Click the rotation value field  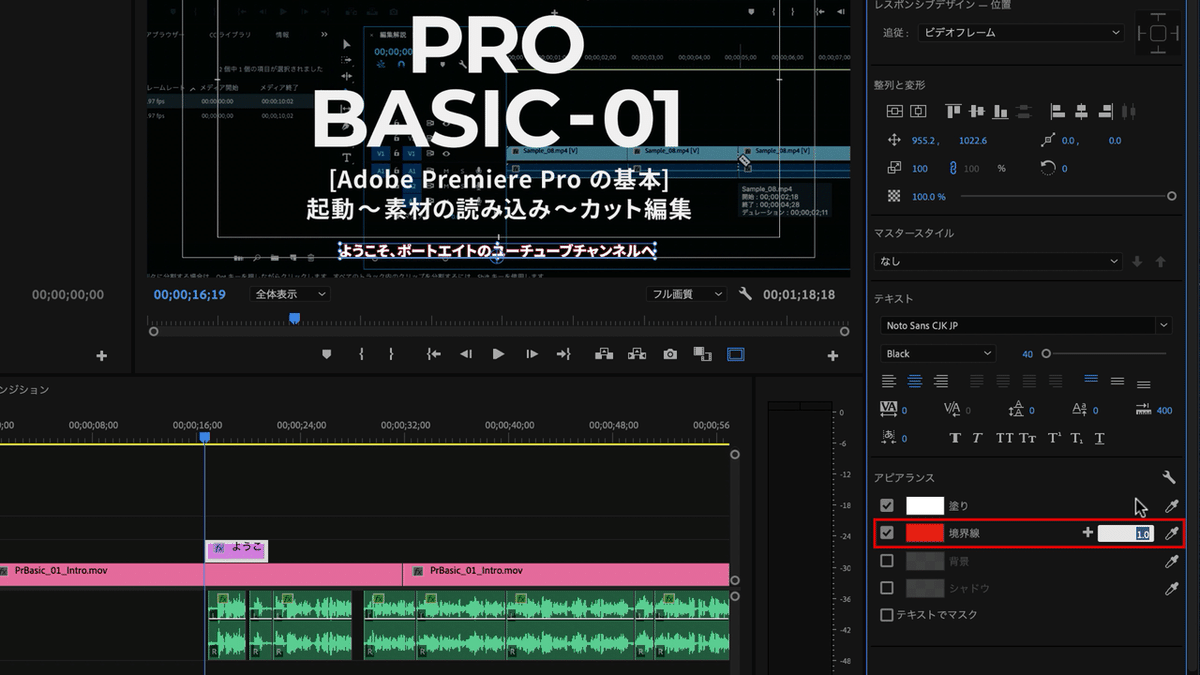pyautogui.click(x=1064, y=169)
